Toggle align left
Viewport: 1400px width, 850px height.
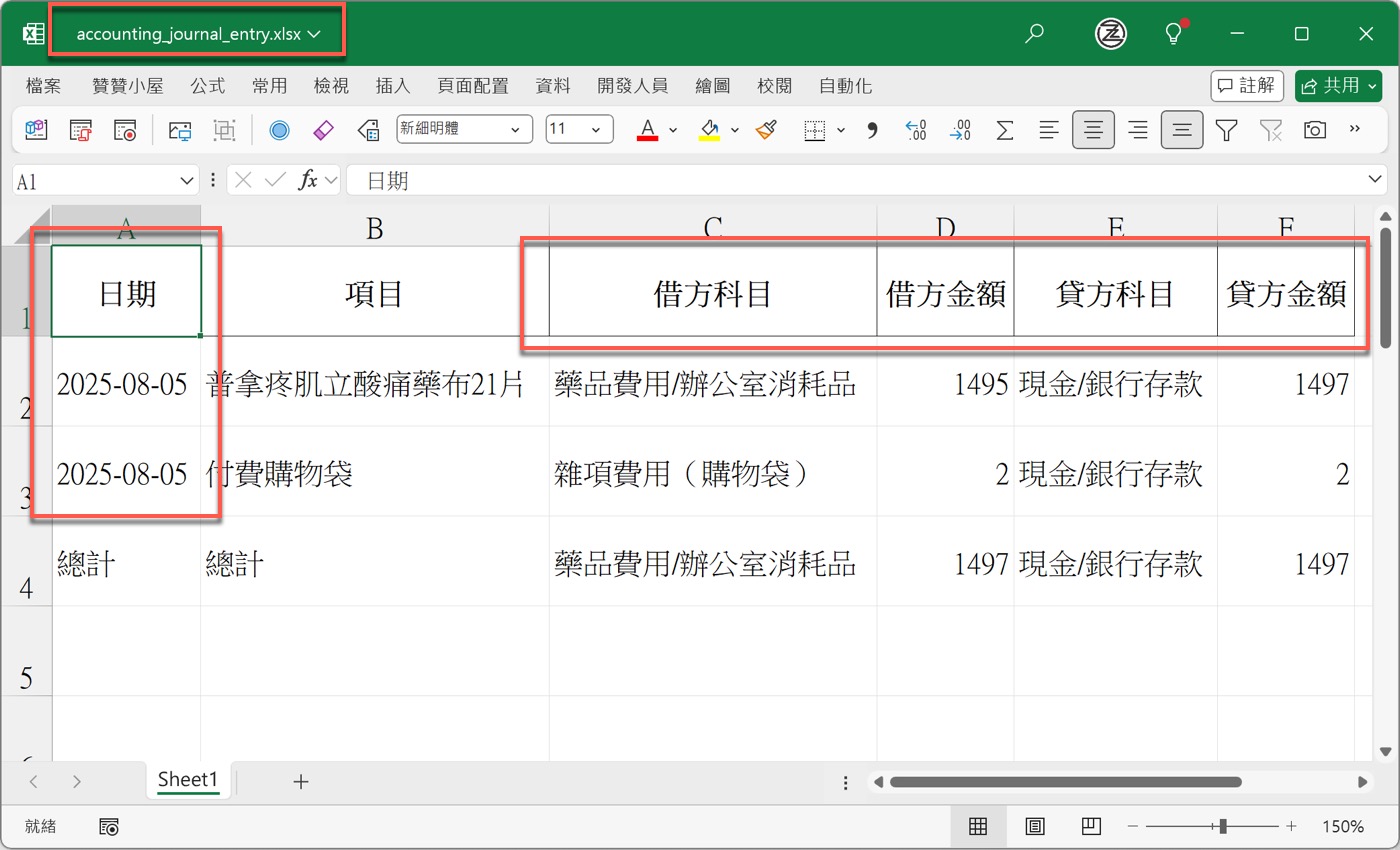1049,129
